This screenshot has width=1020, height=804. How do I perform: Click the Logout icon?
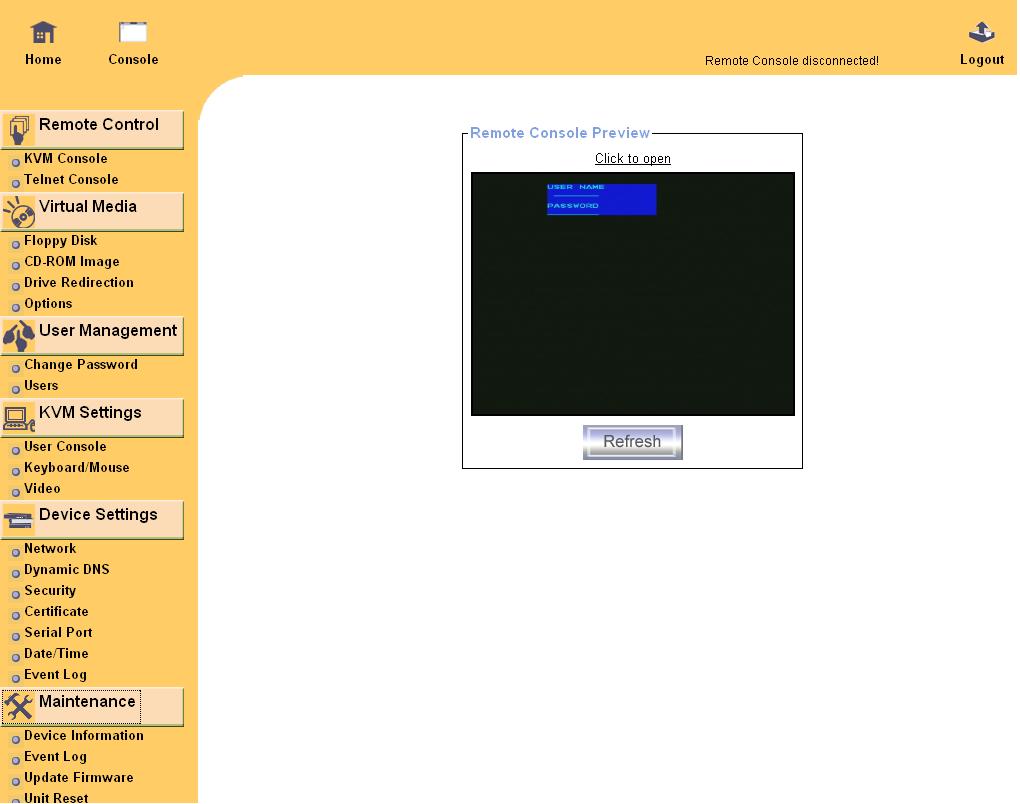[981, 33]
